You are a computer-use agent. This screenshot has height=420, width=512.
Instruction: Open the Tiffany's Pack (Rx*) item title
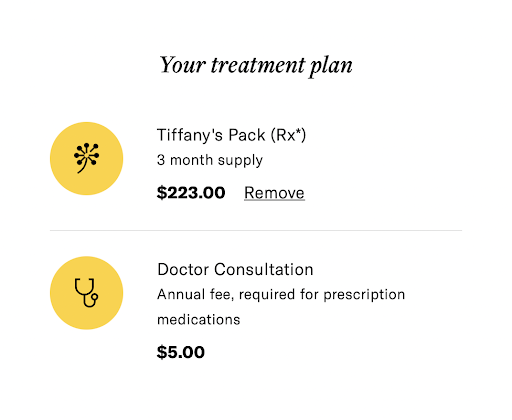231,135
